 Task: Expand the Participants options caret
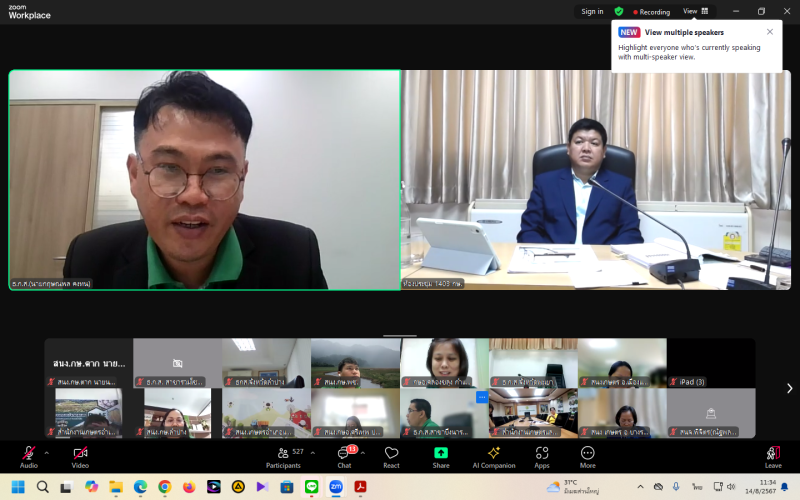pyautogui.click(x=313, y=452)
